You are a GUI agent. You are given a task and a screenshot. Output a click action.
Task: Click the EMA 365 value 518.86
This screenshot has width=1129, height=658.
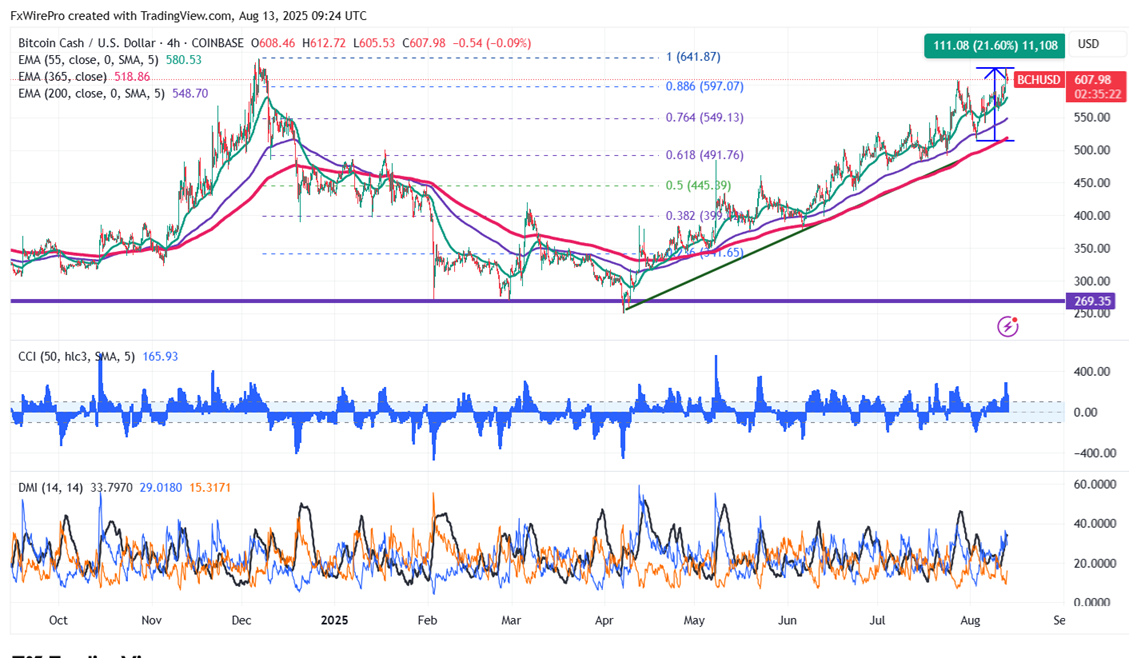tap(132, 76)
